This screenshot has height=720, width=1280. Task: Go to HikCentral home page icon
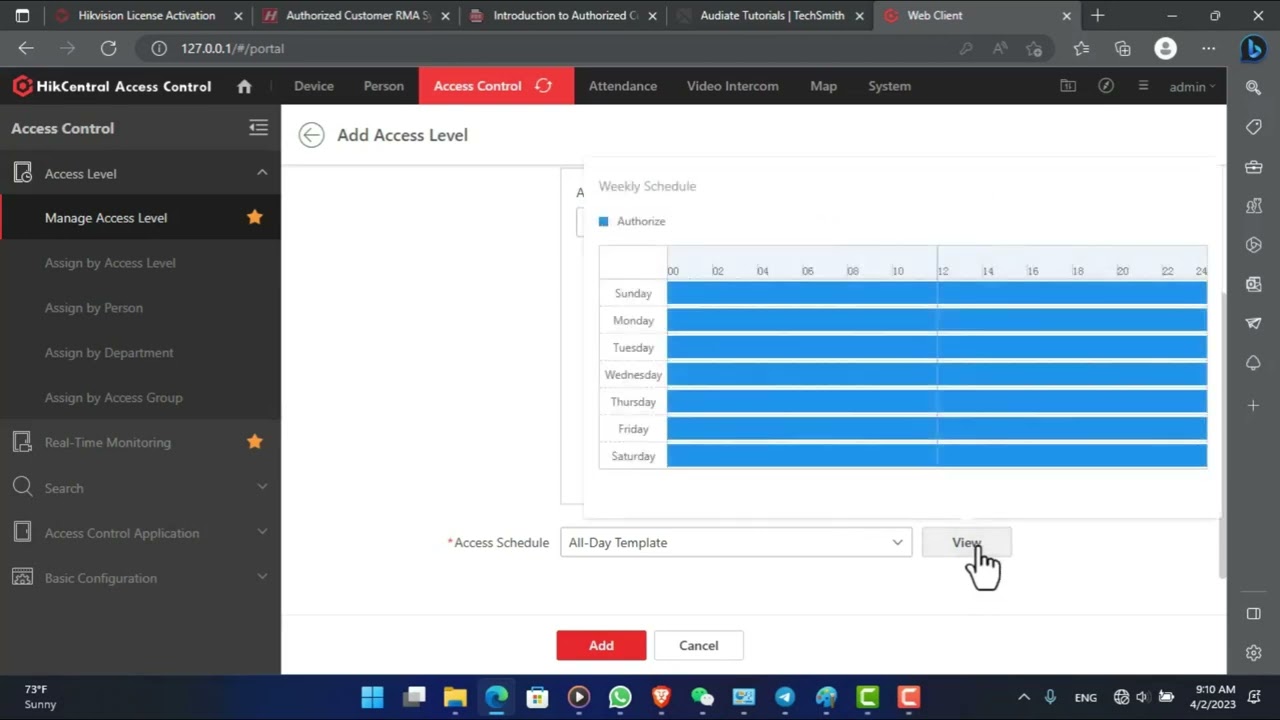tap(244, 86)
